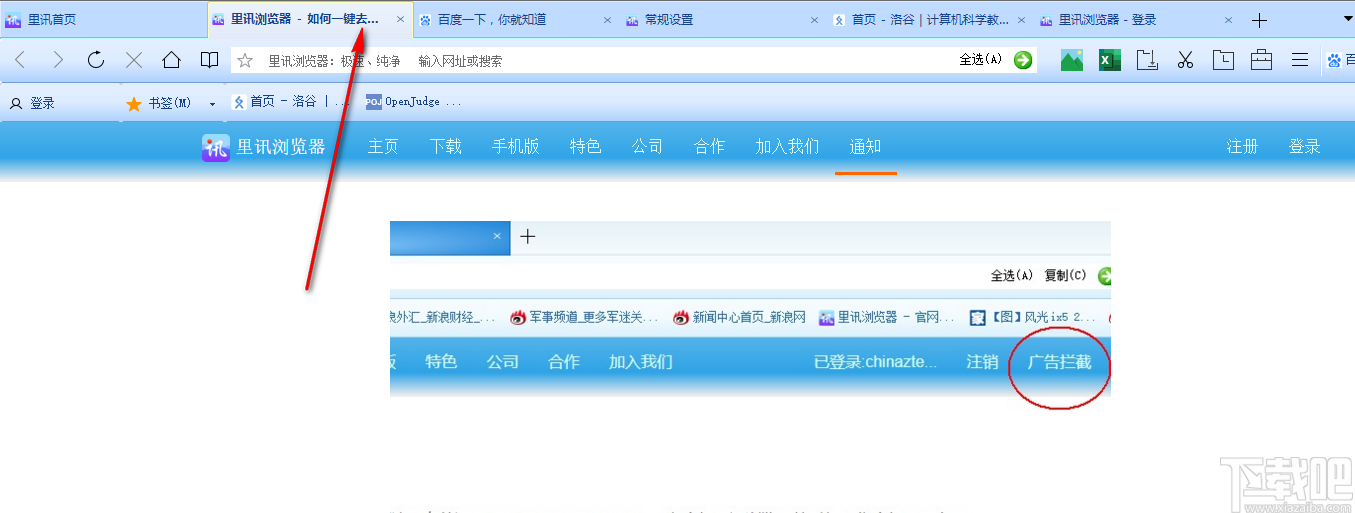The image size is (1355, 513).
Task: Close the 洛谷 计算机科学教 tab
Action: click(x=1021, y=20)
